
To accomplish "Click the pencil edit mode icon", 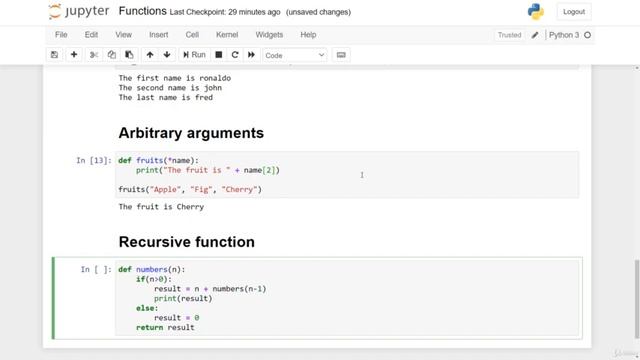I will [x=535, y=35].
